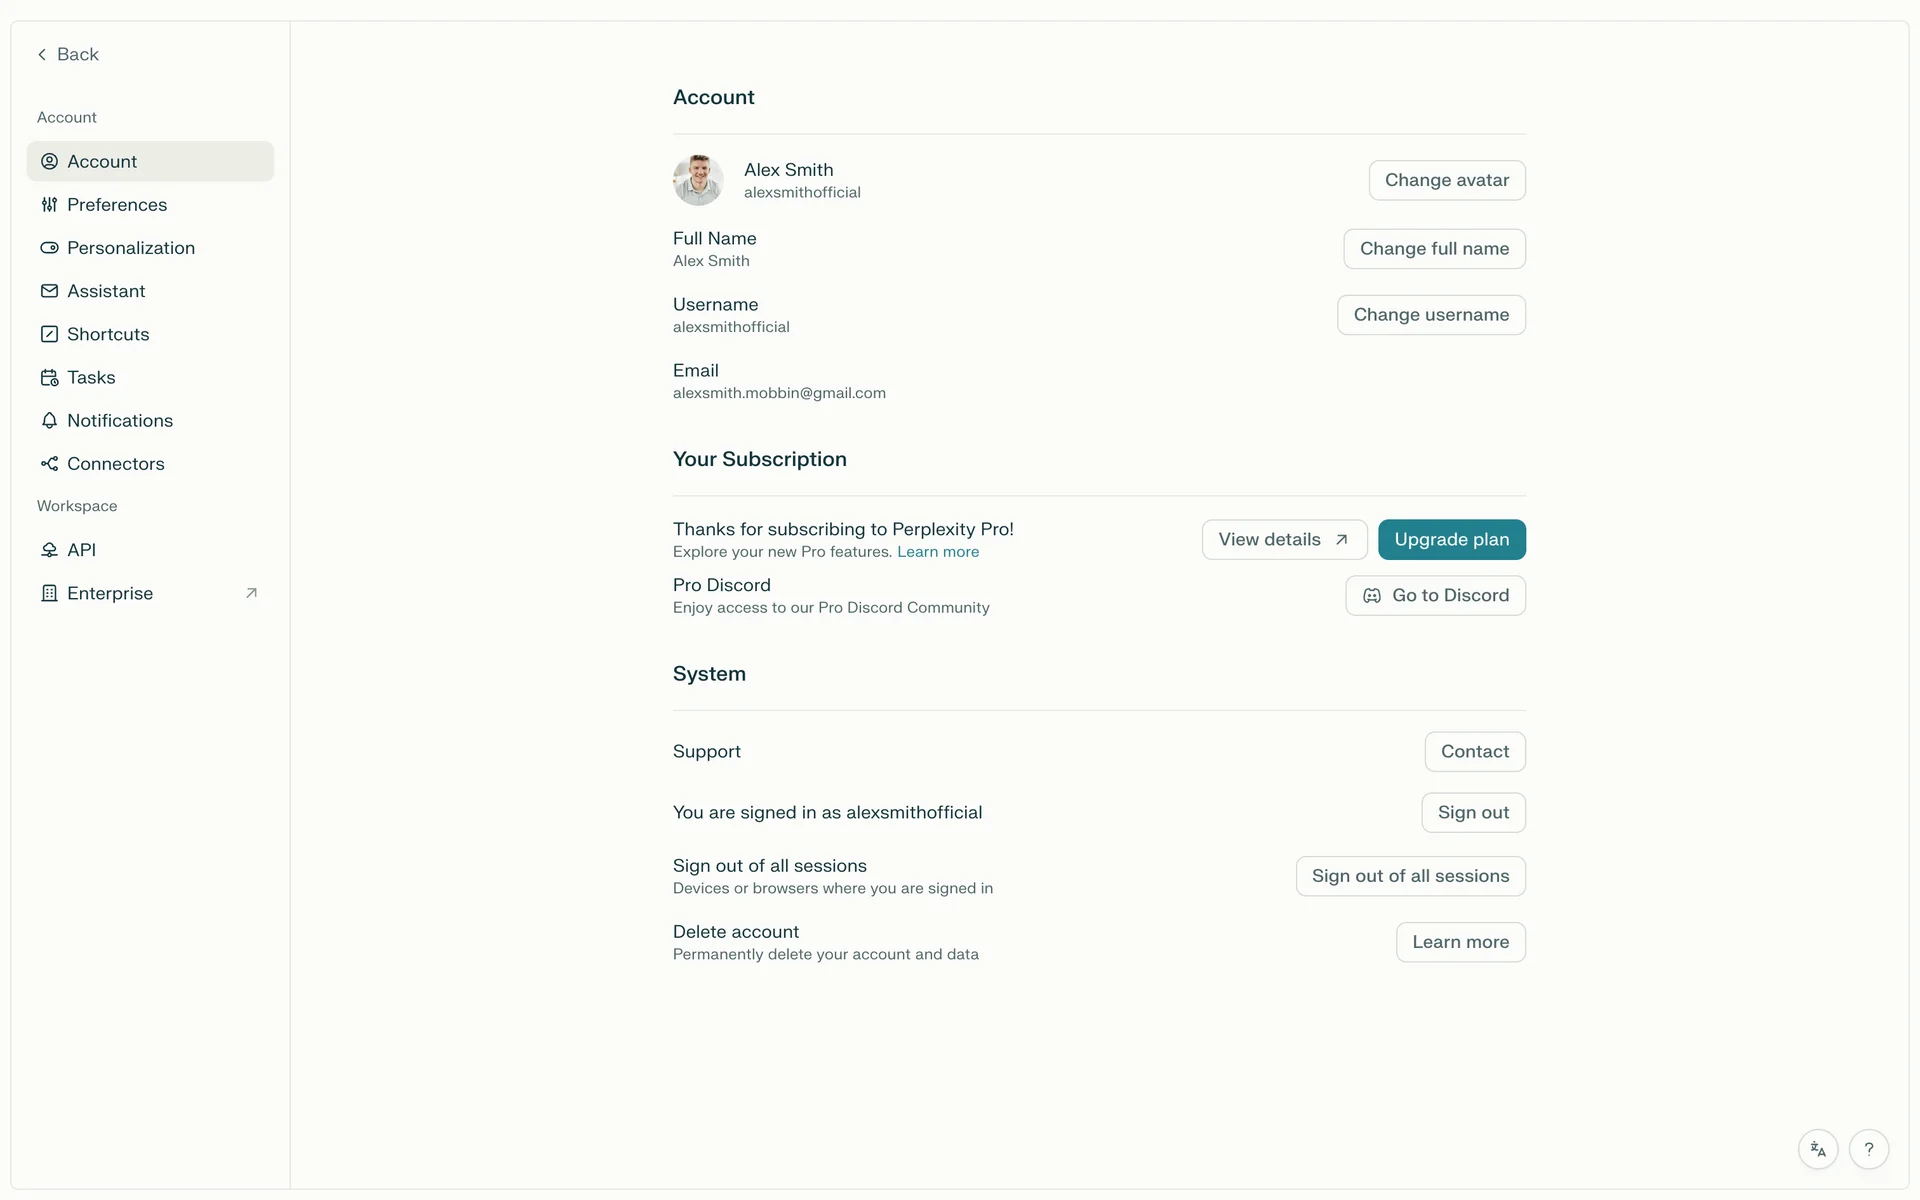This screenshot has width=1920, height=1200.
Task: Open View details for subscription
Action: point(1283,540)
